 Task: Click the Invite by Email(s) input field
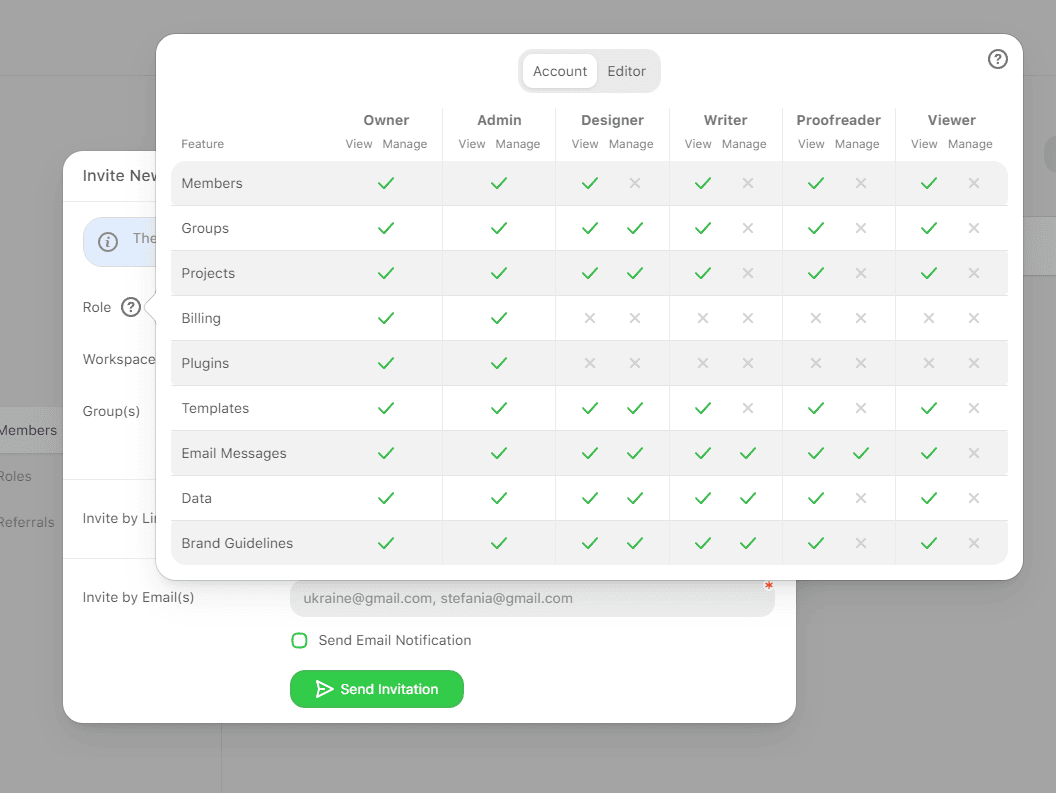(532, 597)
